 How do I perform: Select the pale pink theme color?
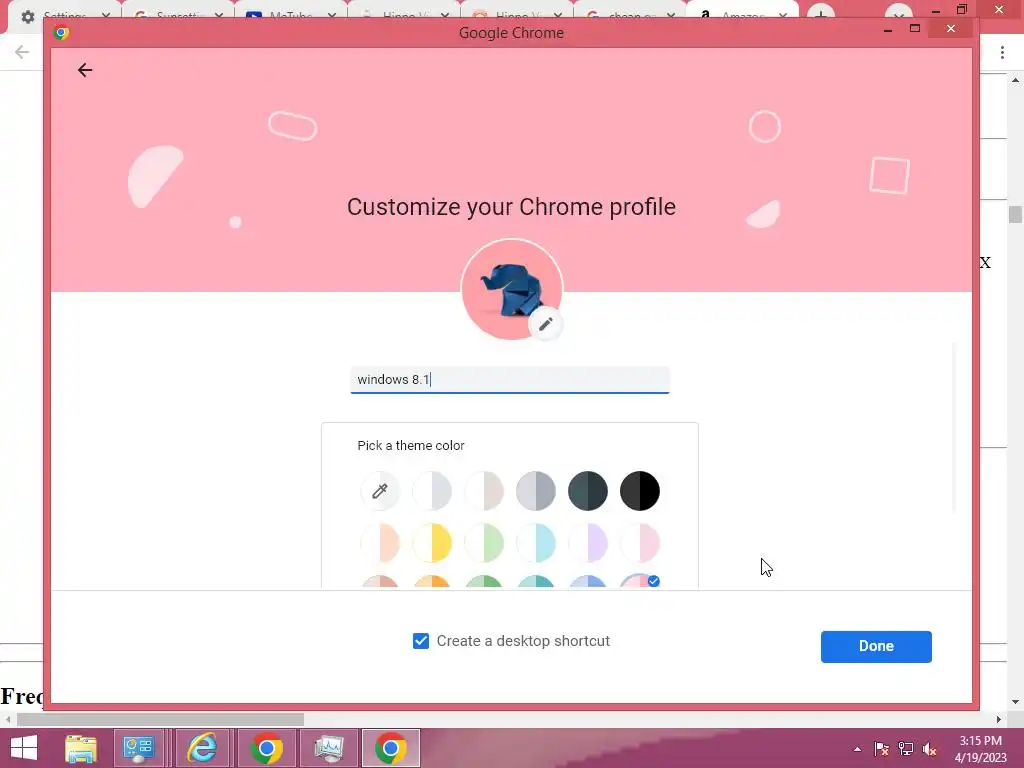tap(640, 543)
